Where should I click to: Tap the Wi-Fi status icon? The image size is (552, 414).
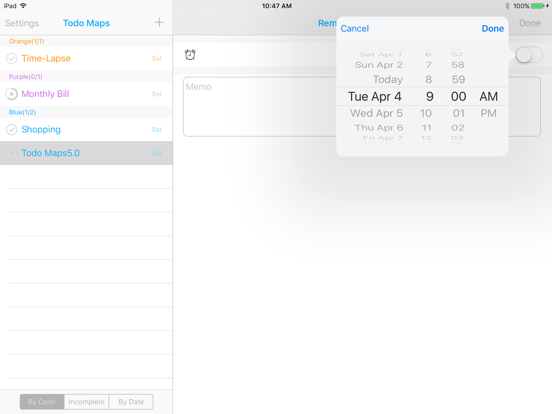23,6
